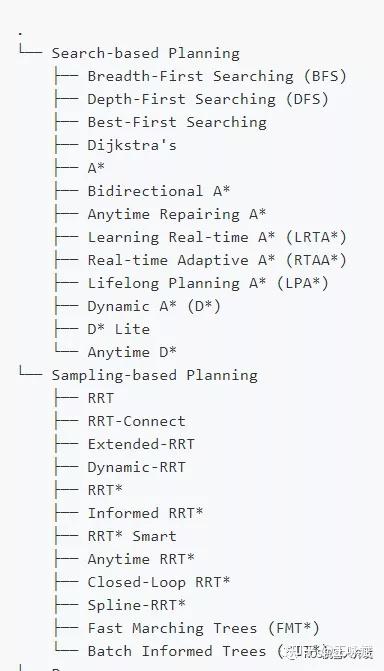The height and width of the screenshot is (671, 384).
Task: Click the Informed RRT* entry
Action: [145, 513]
